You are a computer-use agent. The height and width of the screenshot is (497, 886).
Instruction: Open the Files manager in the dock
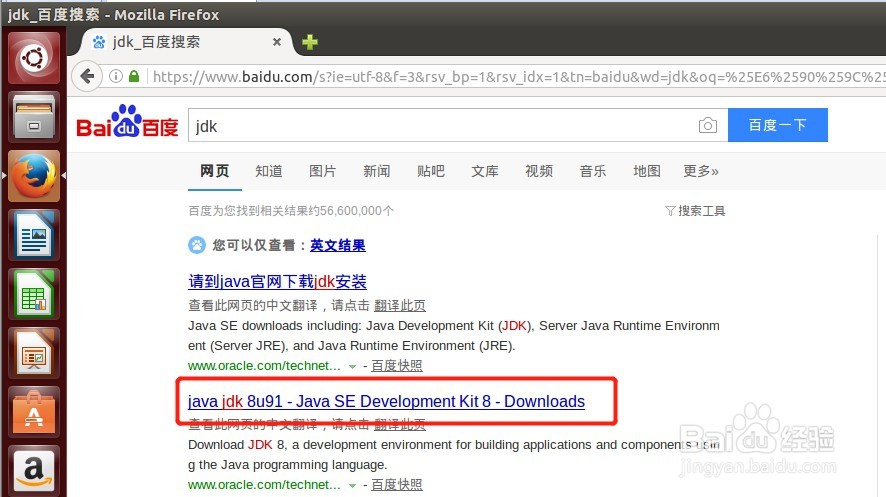(x=34, y=117)
